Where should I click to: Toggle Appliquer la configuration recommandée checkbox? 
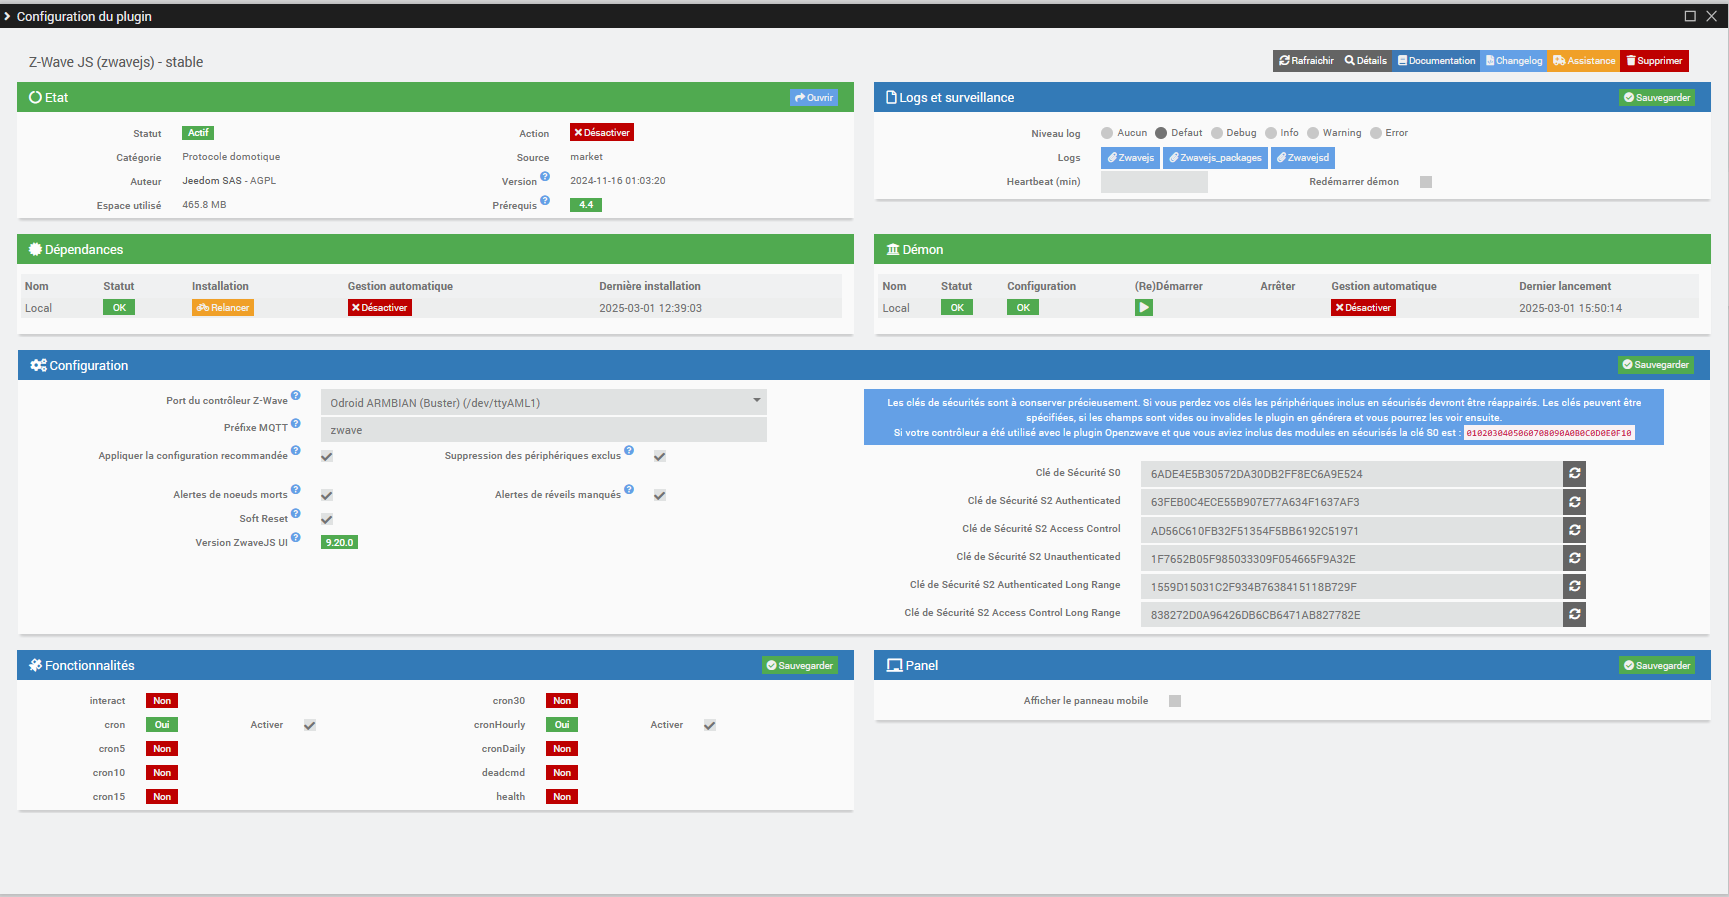point(327,456)
